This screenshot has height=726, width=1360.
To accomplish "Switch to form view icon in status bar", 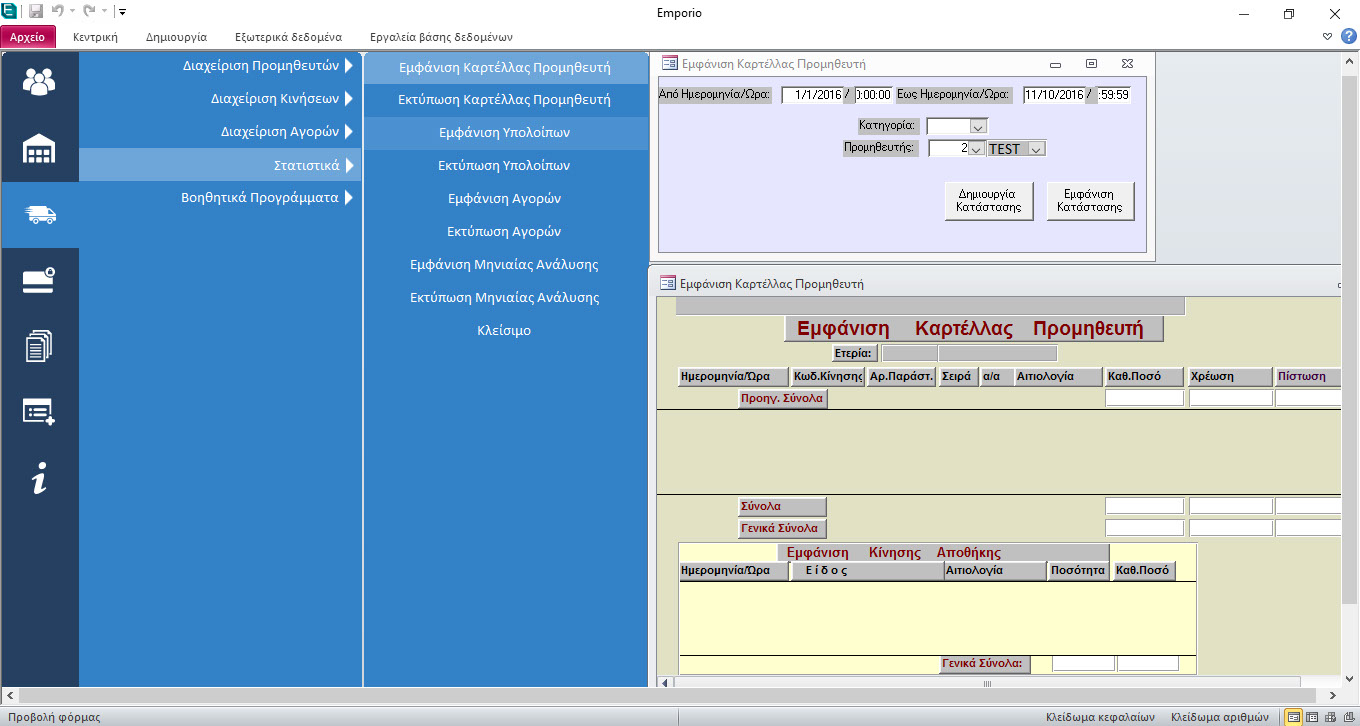I will click(x=1294, y=717).
